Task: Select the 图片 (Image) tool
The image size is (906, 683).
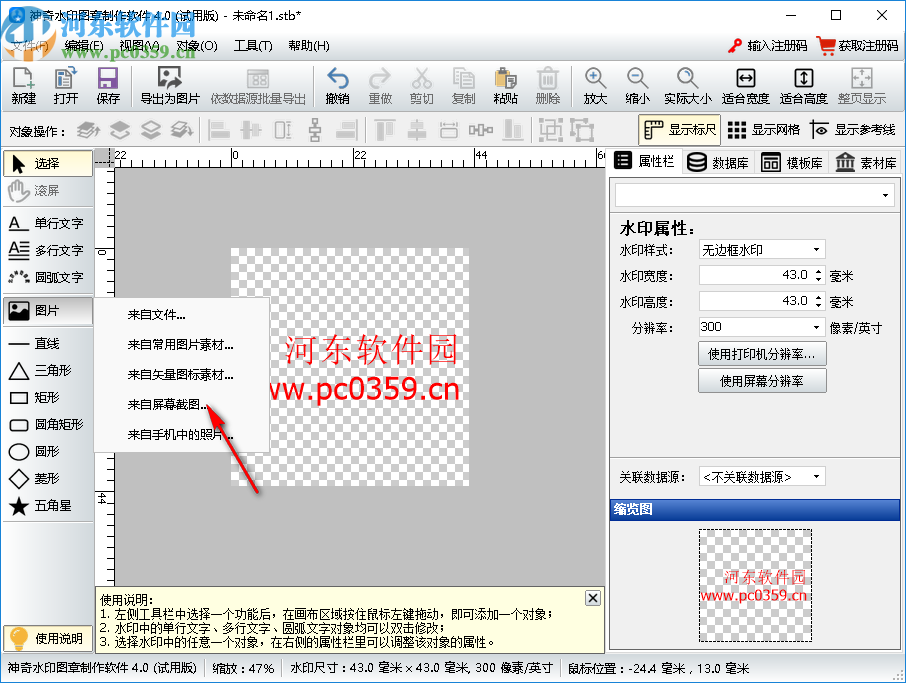Action: (x=47, y=311)
